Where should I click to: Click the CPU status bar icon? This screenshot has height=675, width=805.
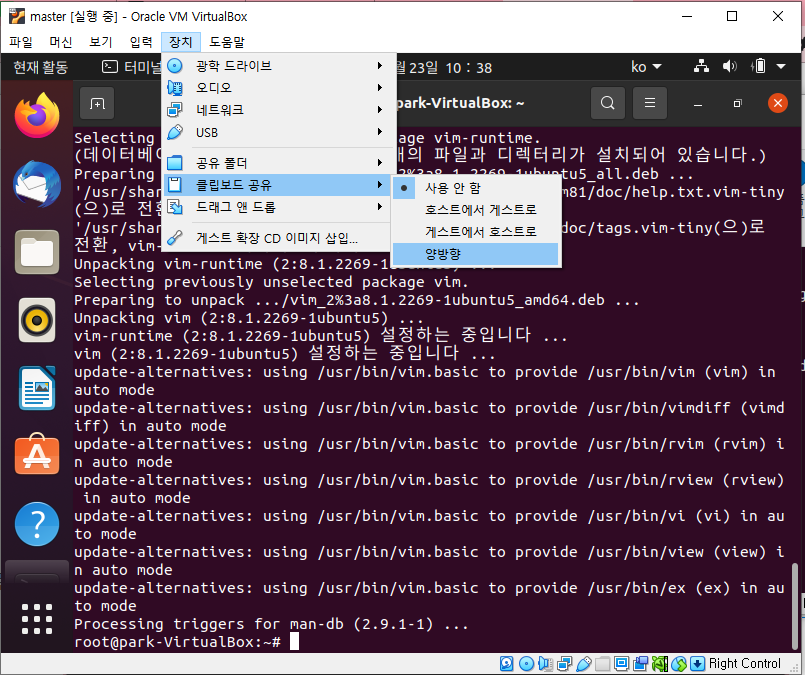(x=660, y=664)
